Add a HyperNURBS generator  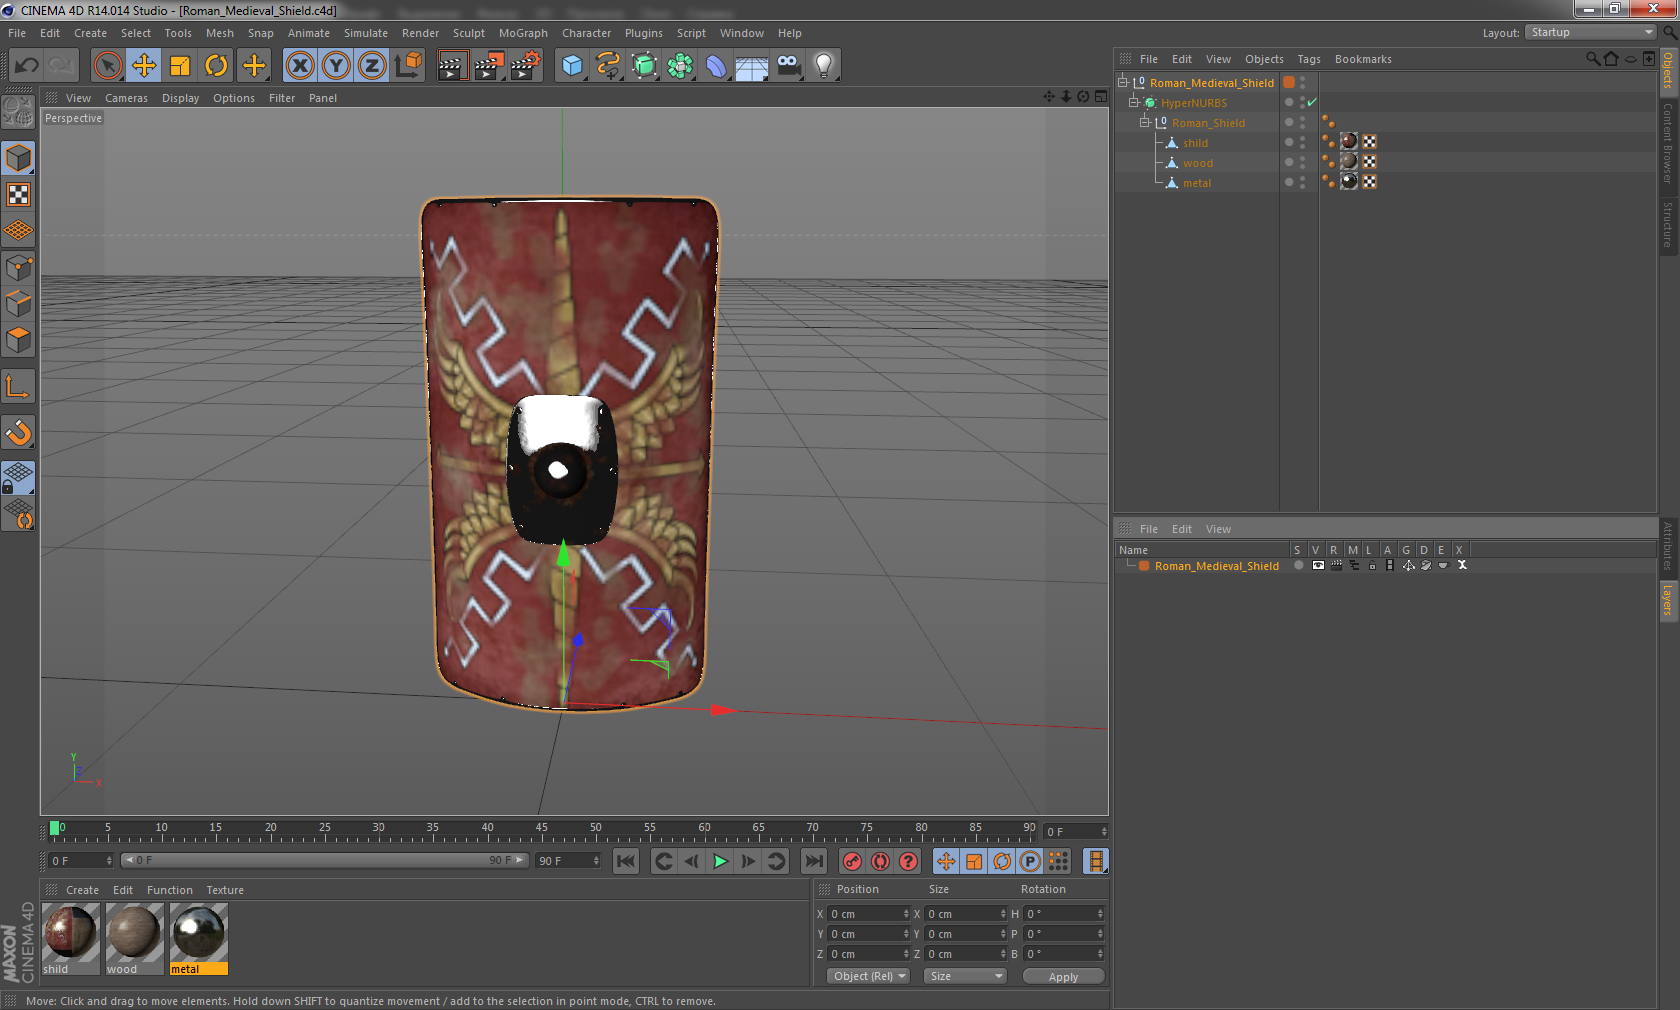coord(644,66)
